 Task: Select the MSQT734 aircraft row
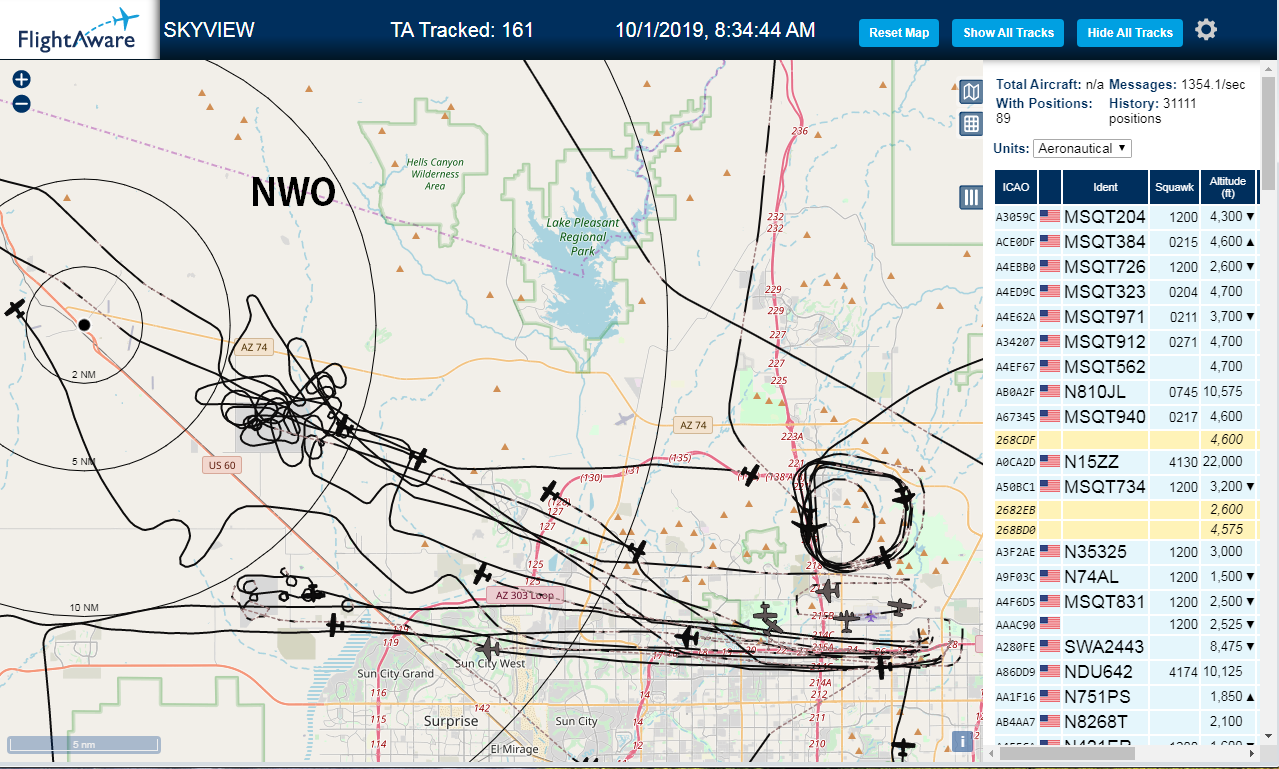(x=1125, y=486)
